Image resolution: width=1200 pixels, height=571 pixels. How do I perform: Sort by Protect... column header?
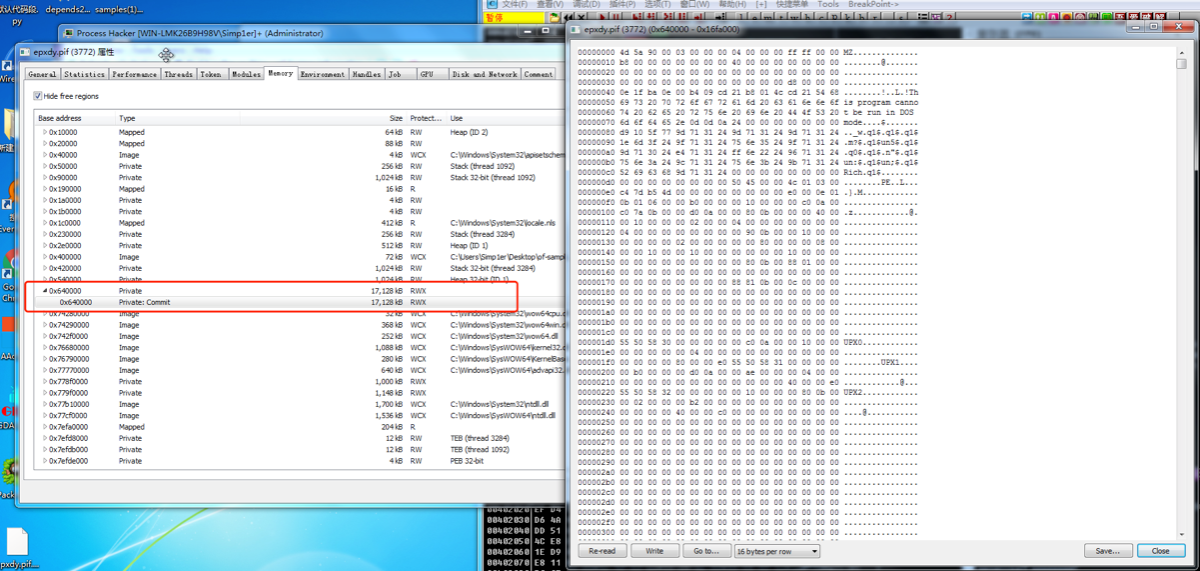(427, 118)
